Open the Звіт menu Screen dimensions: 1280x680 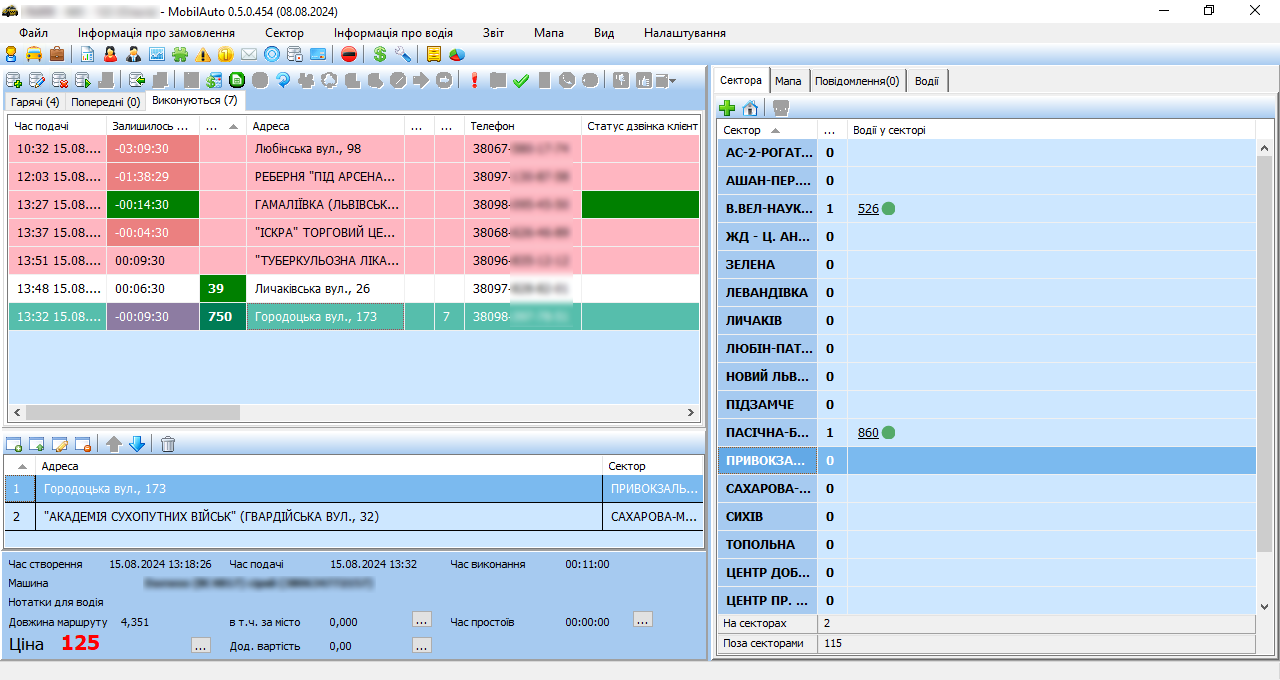[x=493, y=33]
